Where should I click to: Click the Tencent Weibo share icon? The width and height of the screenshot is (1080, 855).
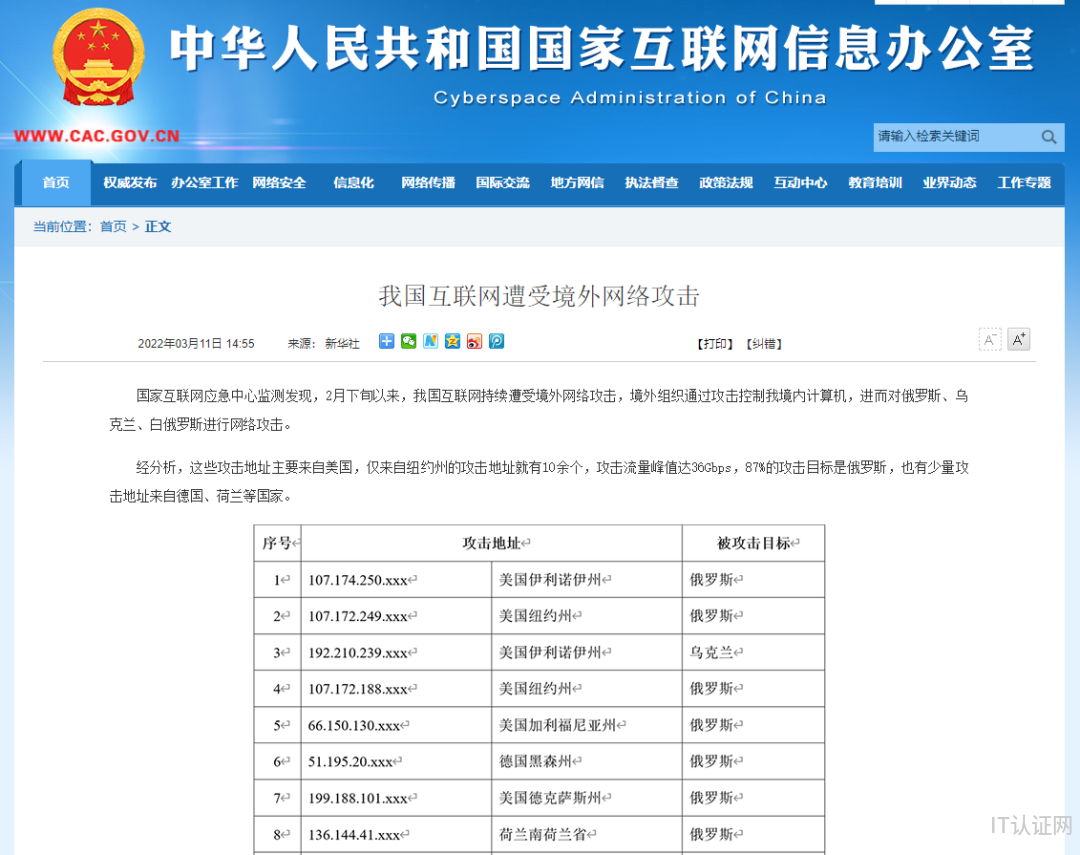[496, 342]
